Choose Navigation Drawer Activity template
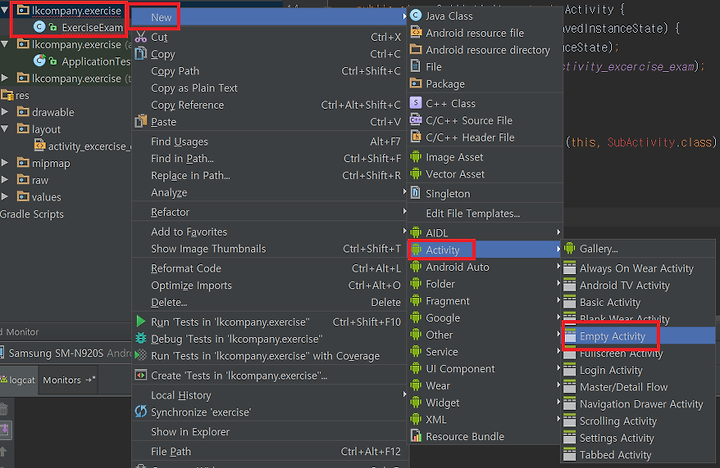 [x=638, y=404]
